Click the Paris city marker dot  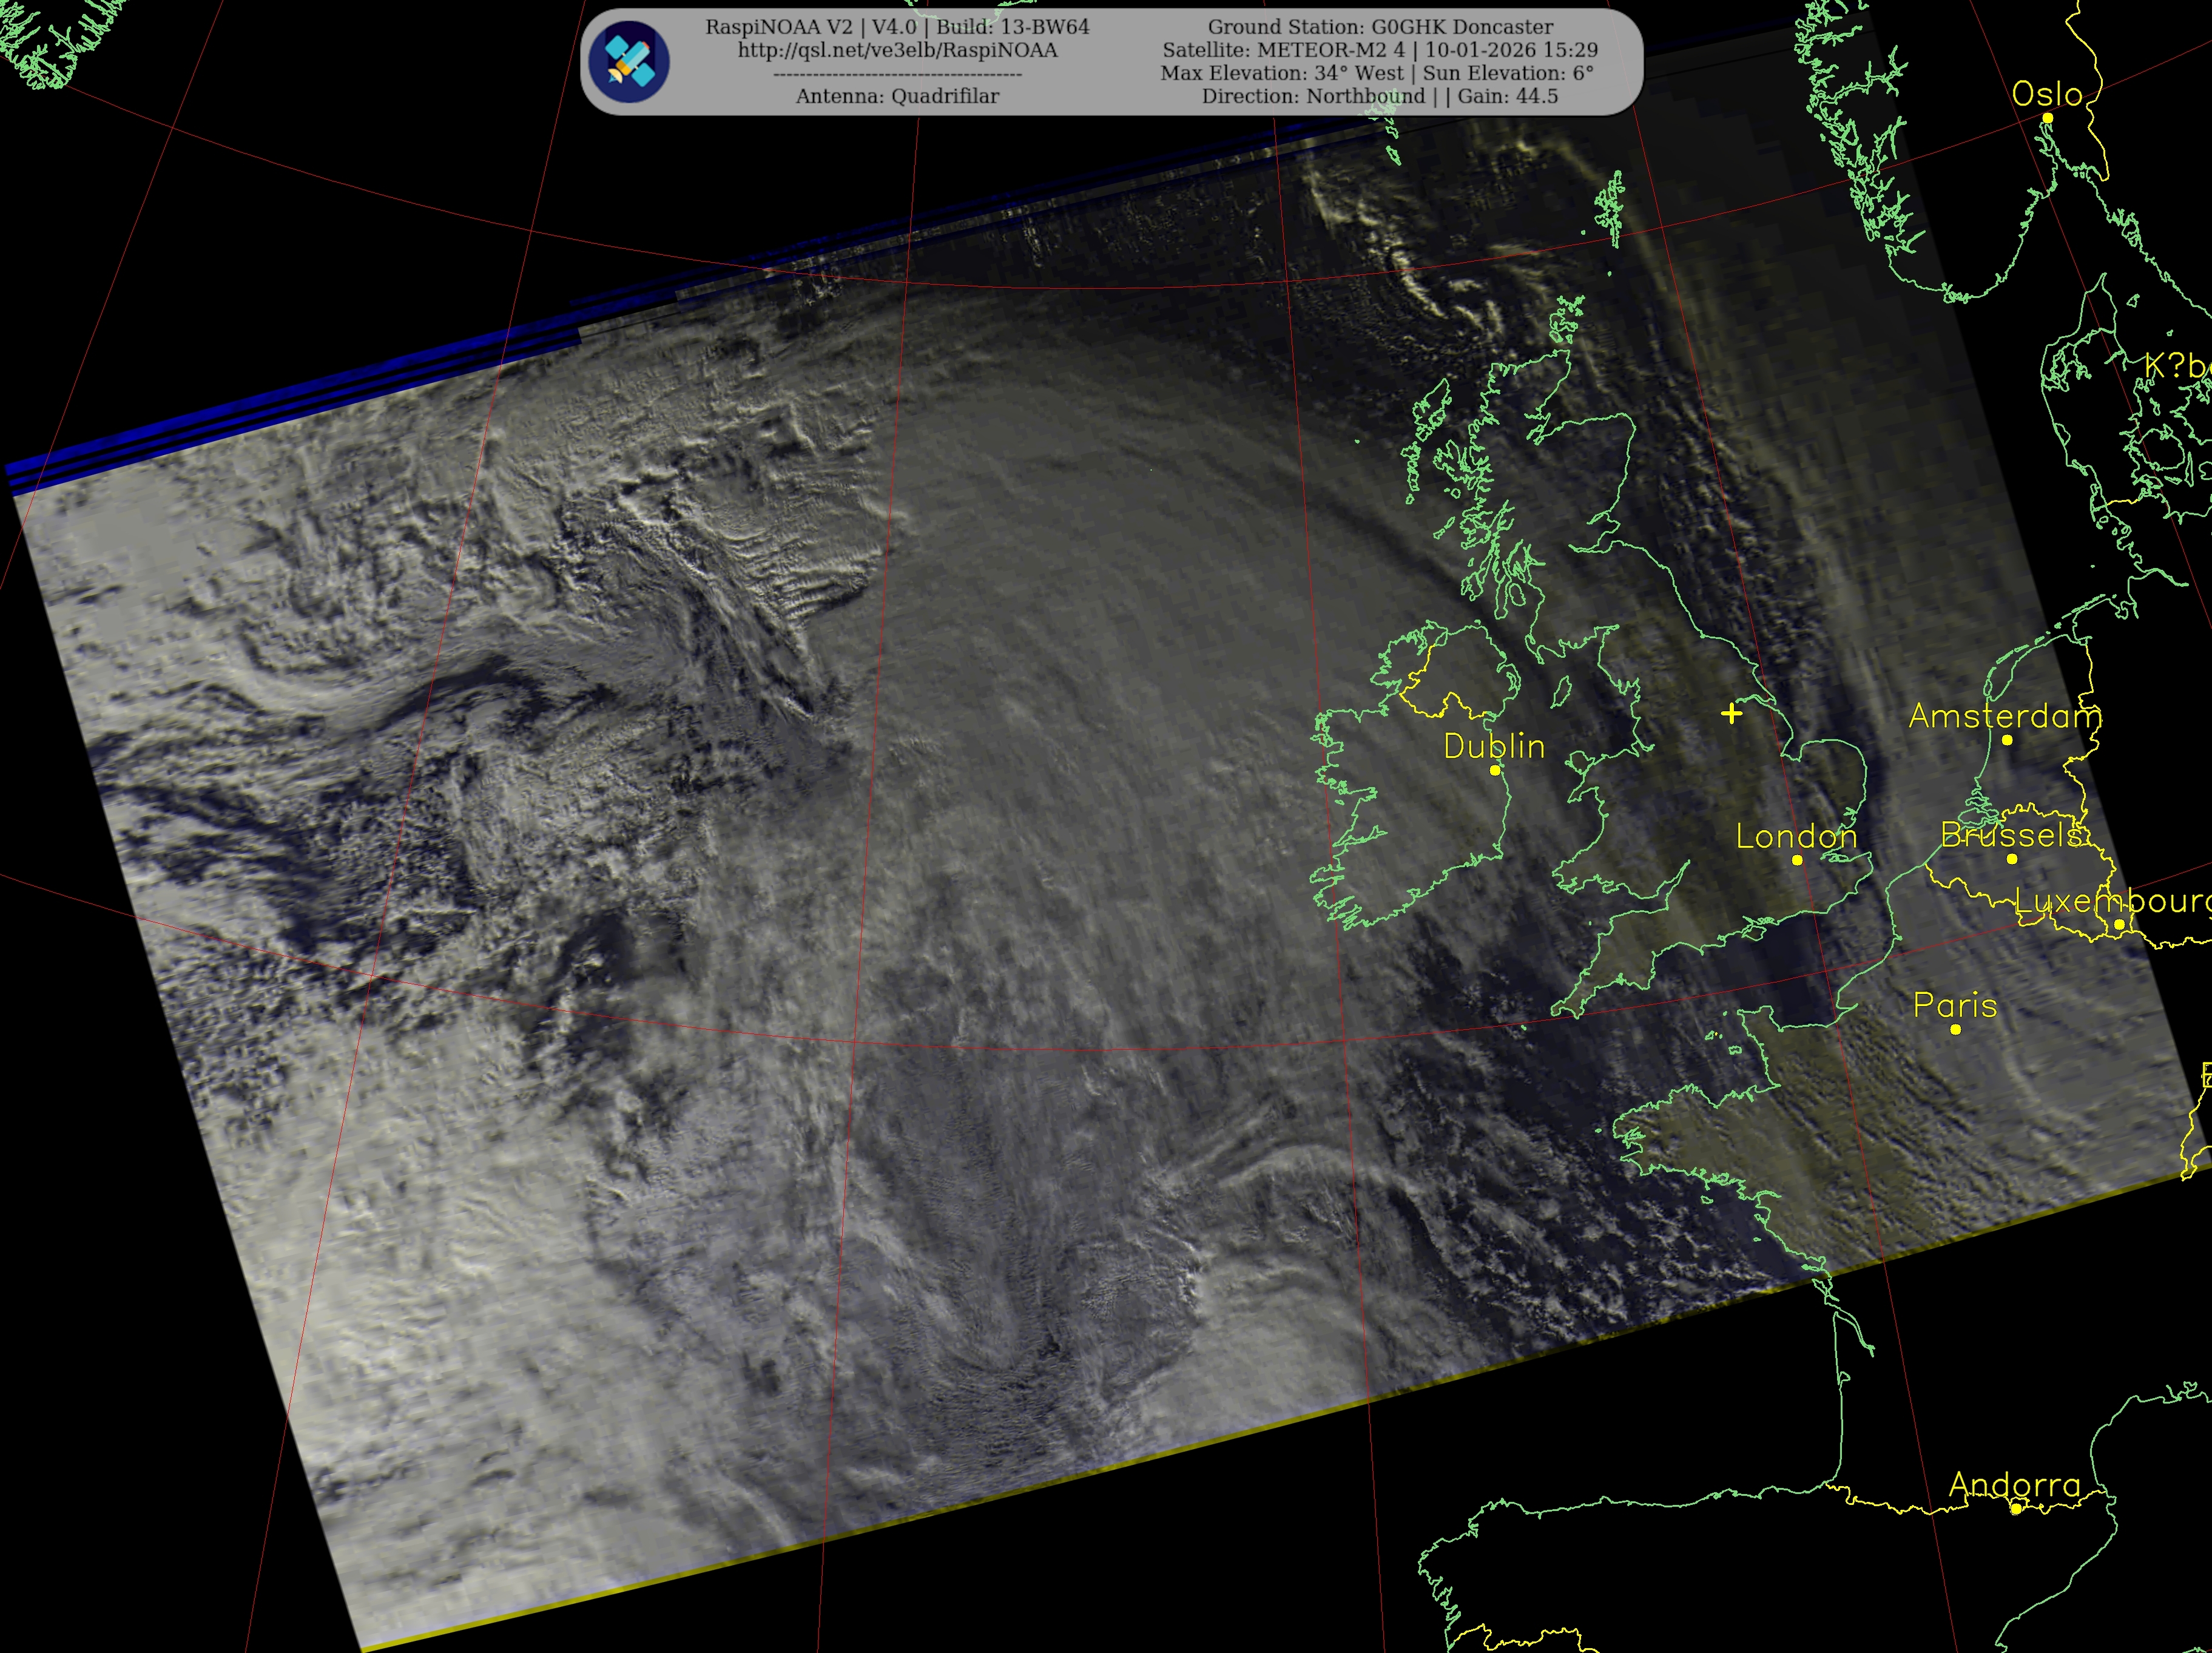1955,1029
